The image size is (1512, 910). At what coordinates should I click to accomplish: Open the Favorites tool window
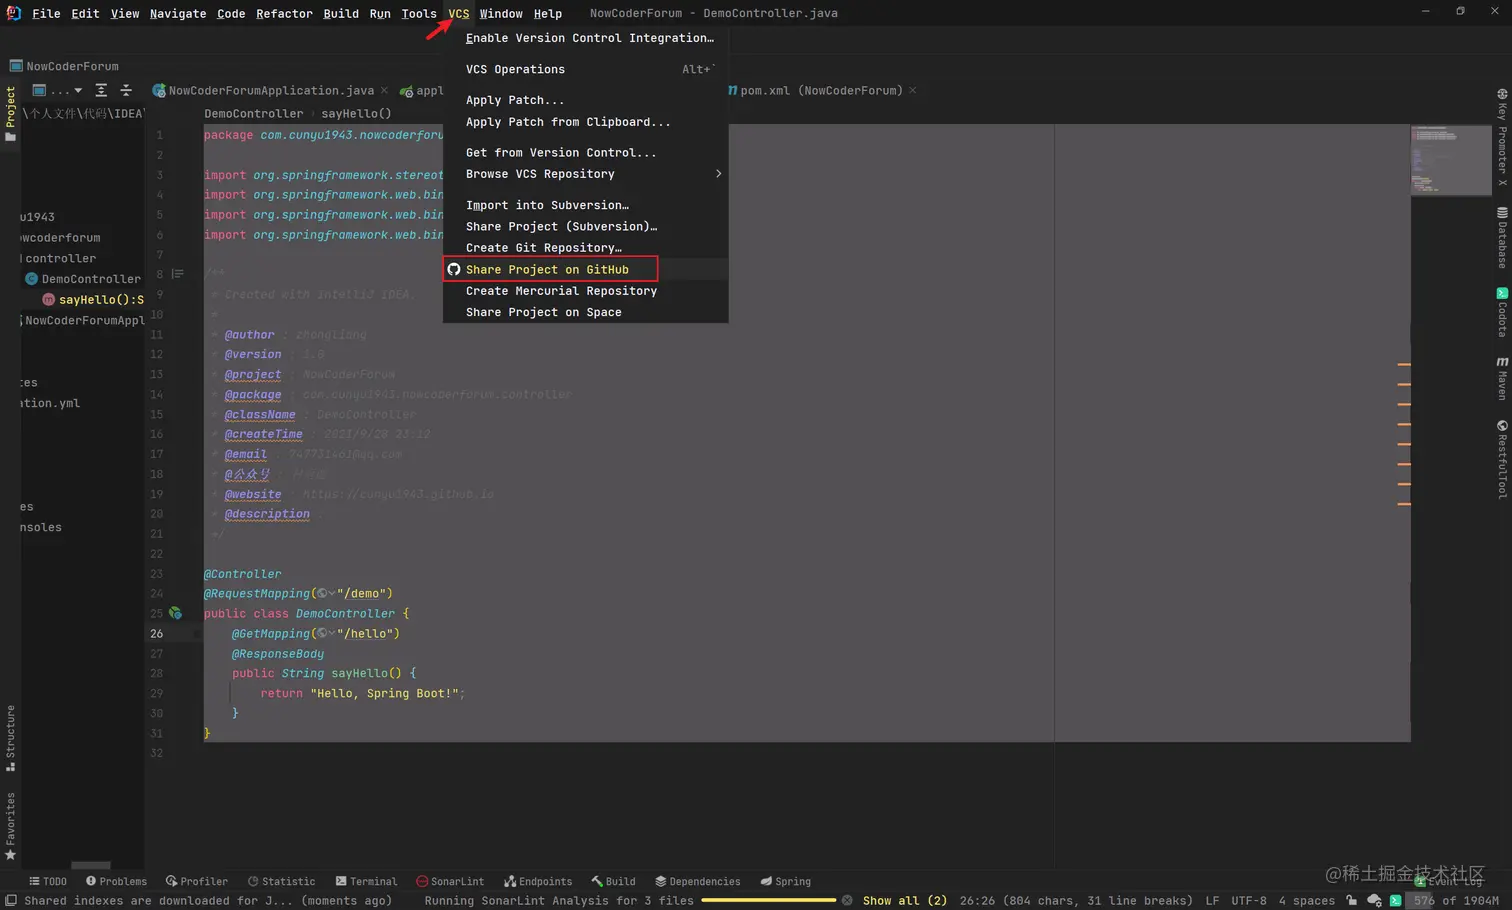click(x=10, y=826)
